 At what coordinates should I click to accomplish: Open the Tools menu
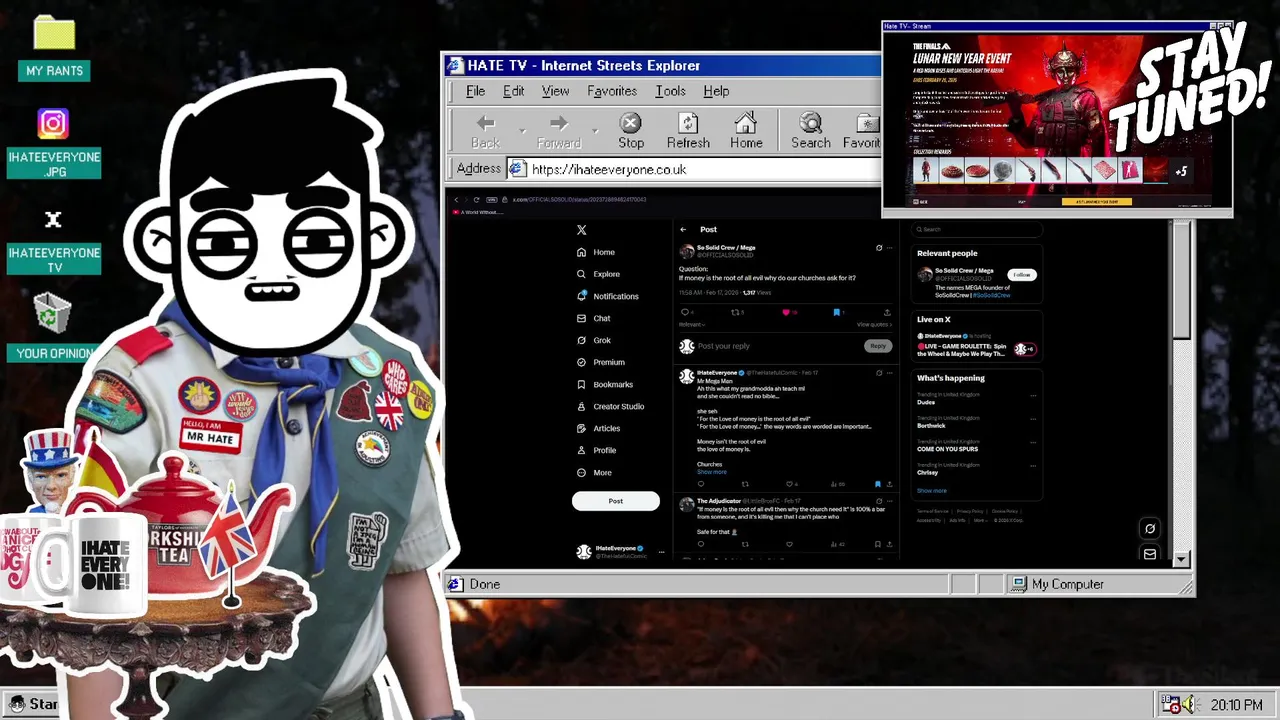[x=670, y=91]
